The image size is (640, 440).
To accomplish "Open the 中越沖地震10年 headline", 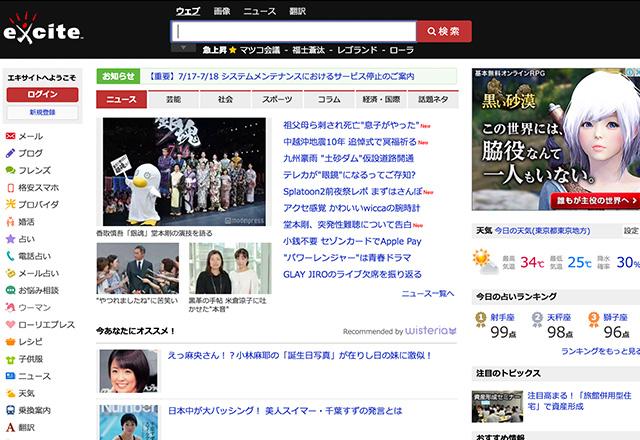I will 350,142.
